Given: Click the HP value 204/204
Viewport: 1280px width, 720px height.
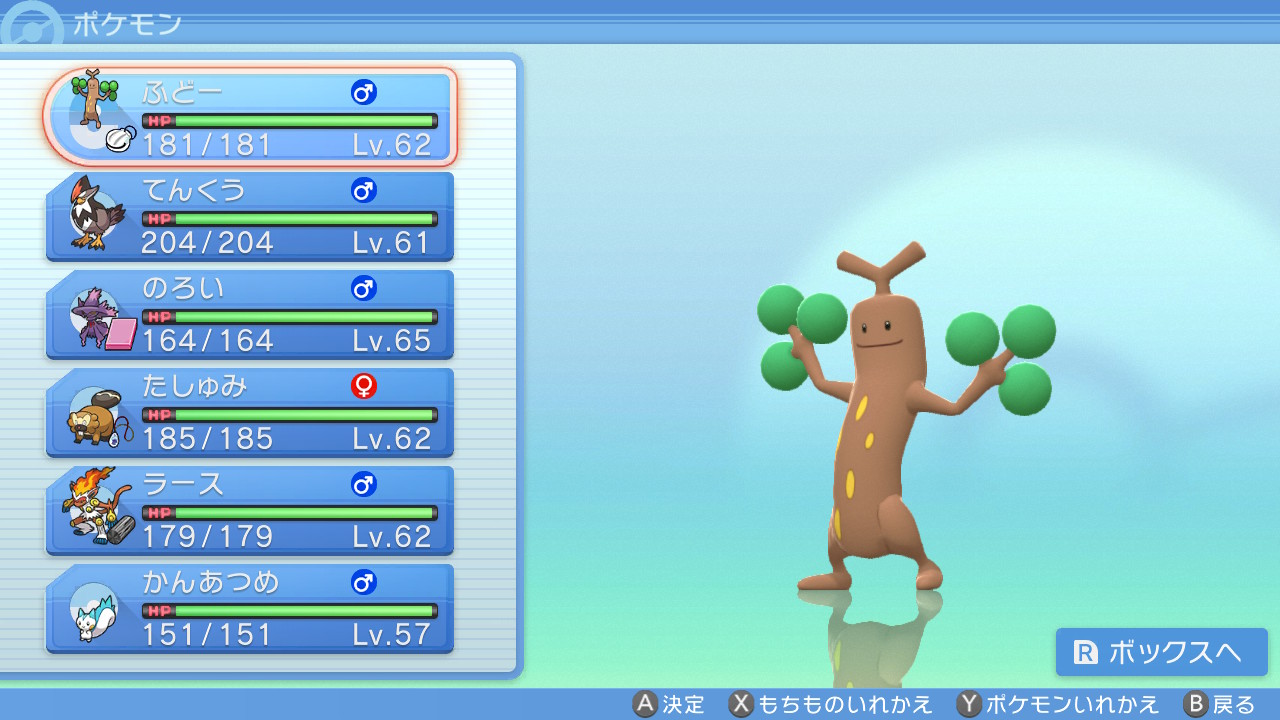Looking at the screenshot, I should click(207, 243).
